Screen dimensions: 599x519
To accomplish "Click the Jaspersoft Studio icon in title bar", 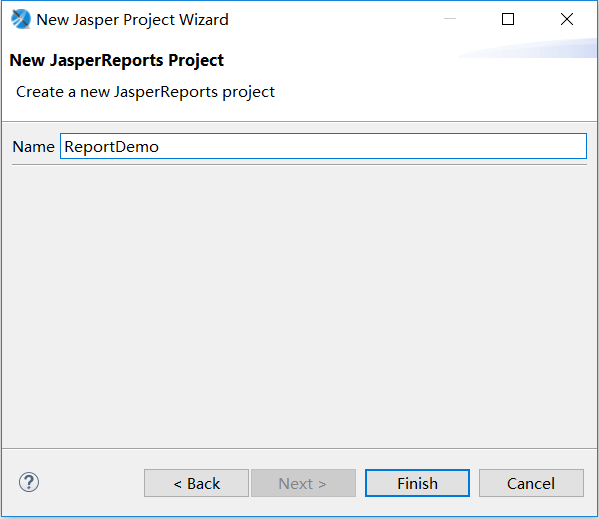I will click(x=21, y=19).
